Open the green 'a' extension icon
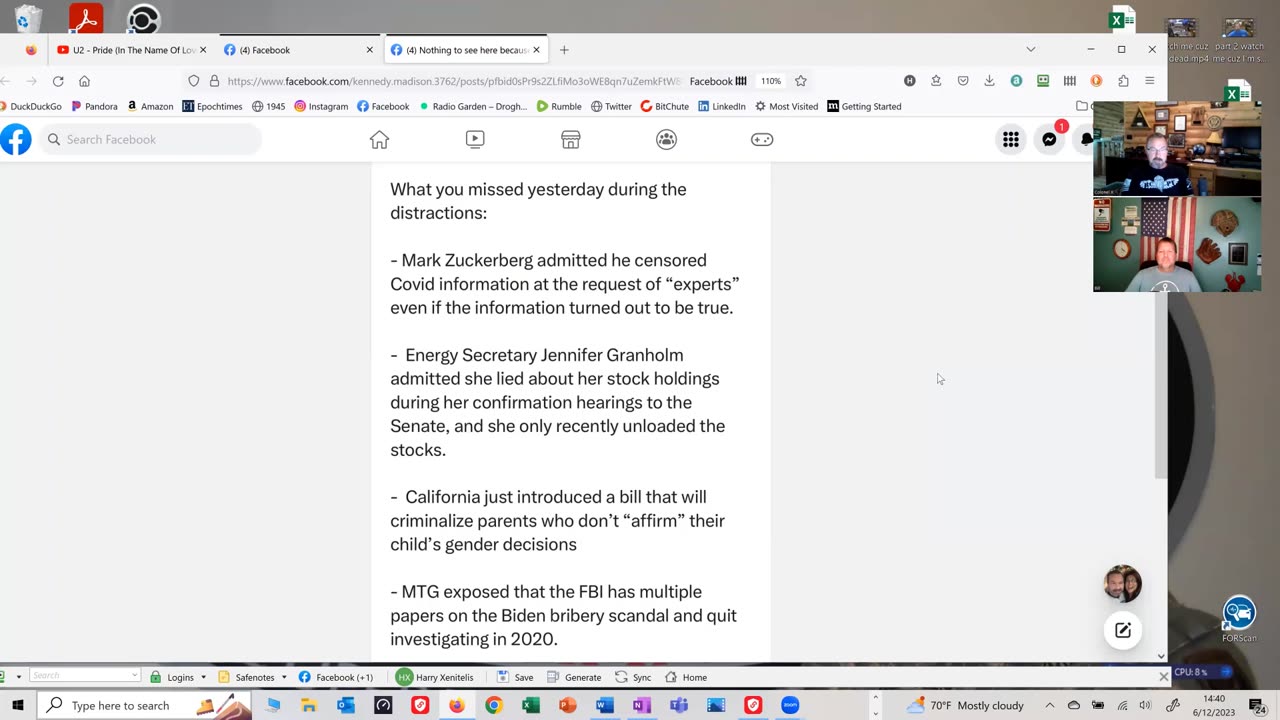The height and width of the screenshot is (720, 1280). pyautogui.click(x=1016, y=81)
